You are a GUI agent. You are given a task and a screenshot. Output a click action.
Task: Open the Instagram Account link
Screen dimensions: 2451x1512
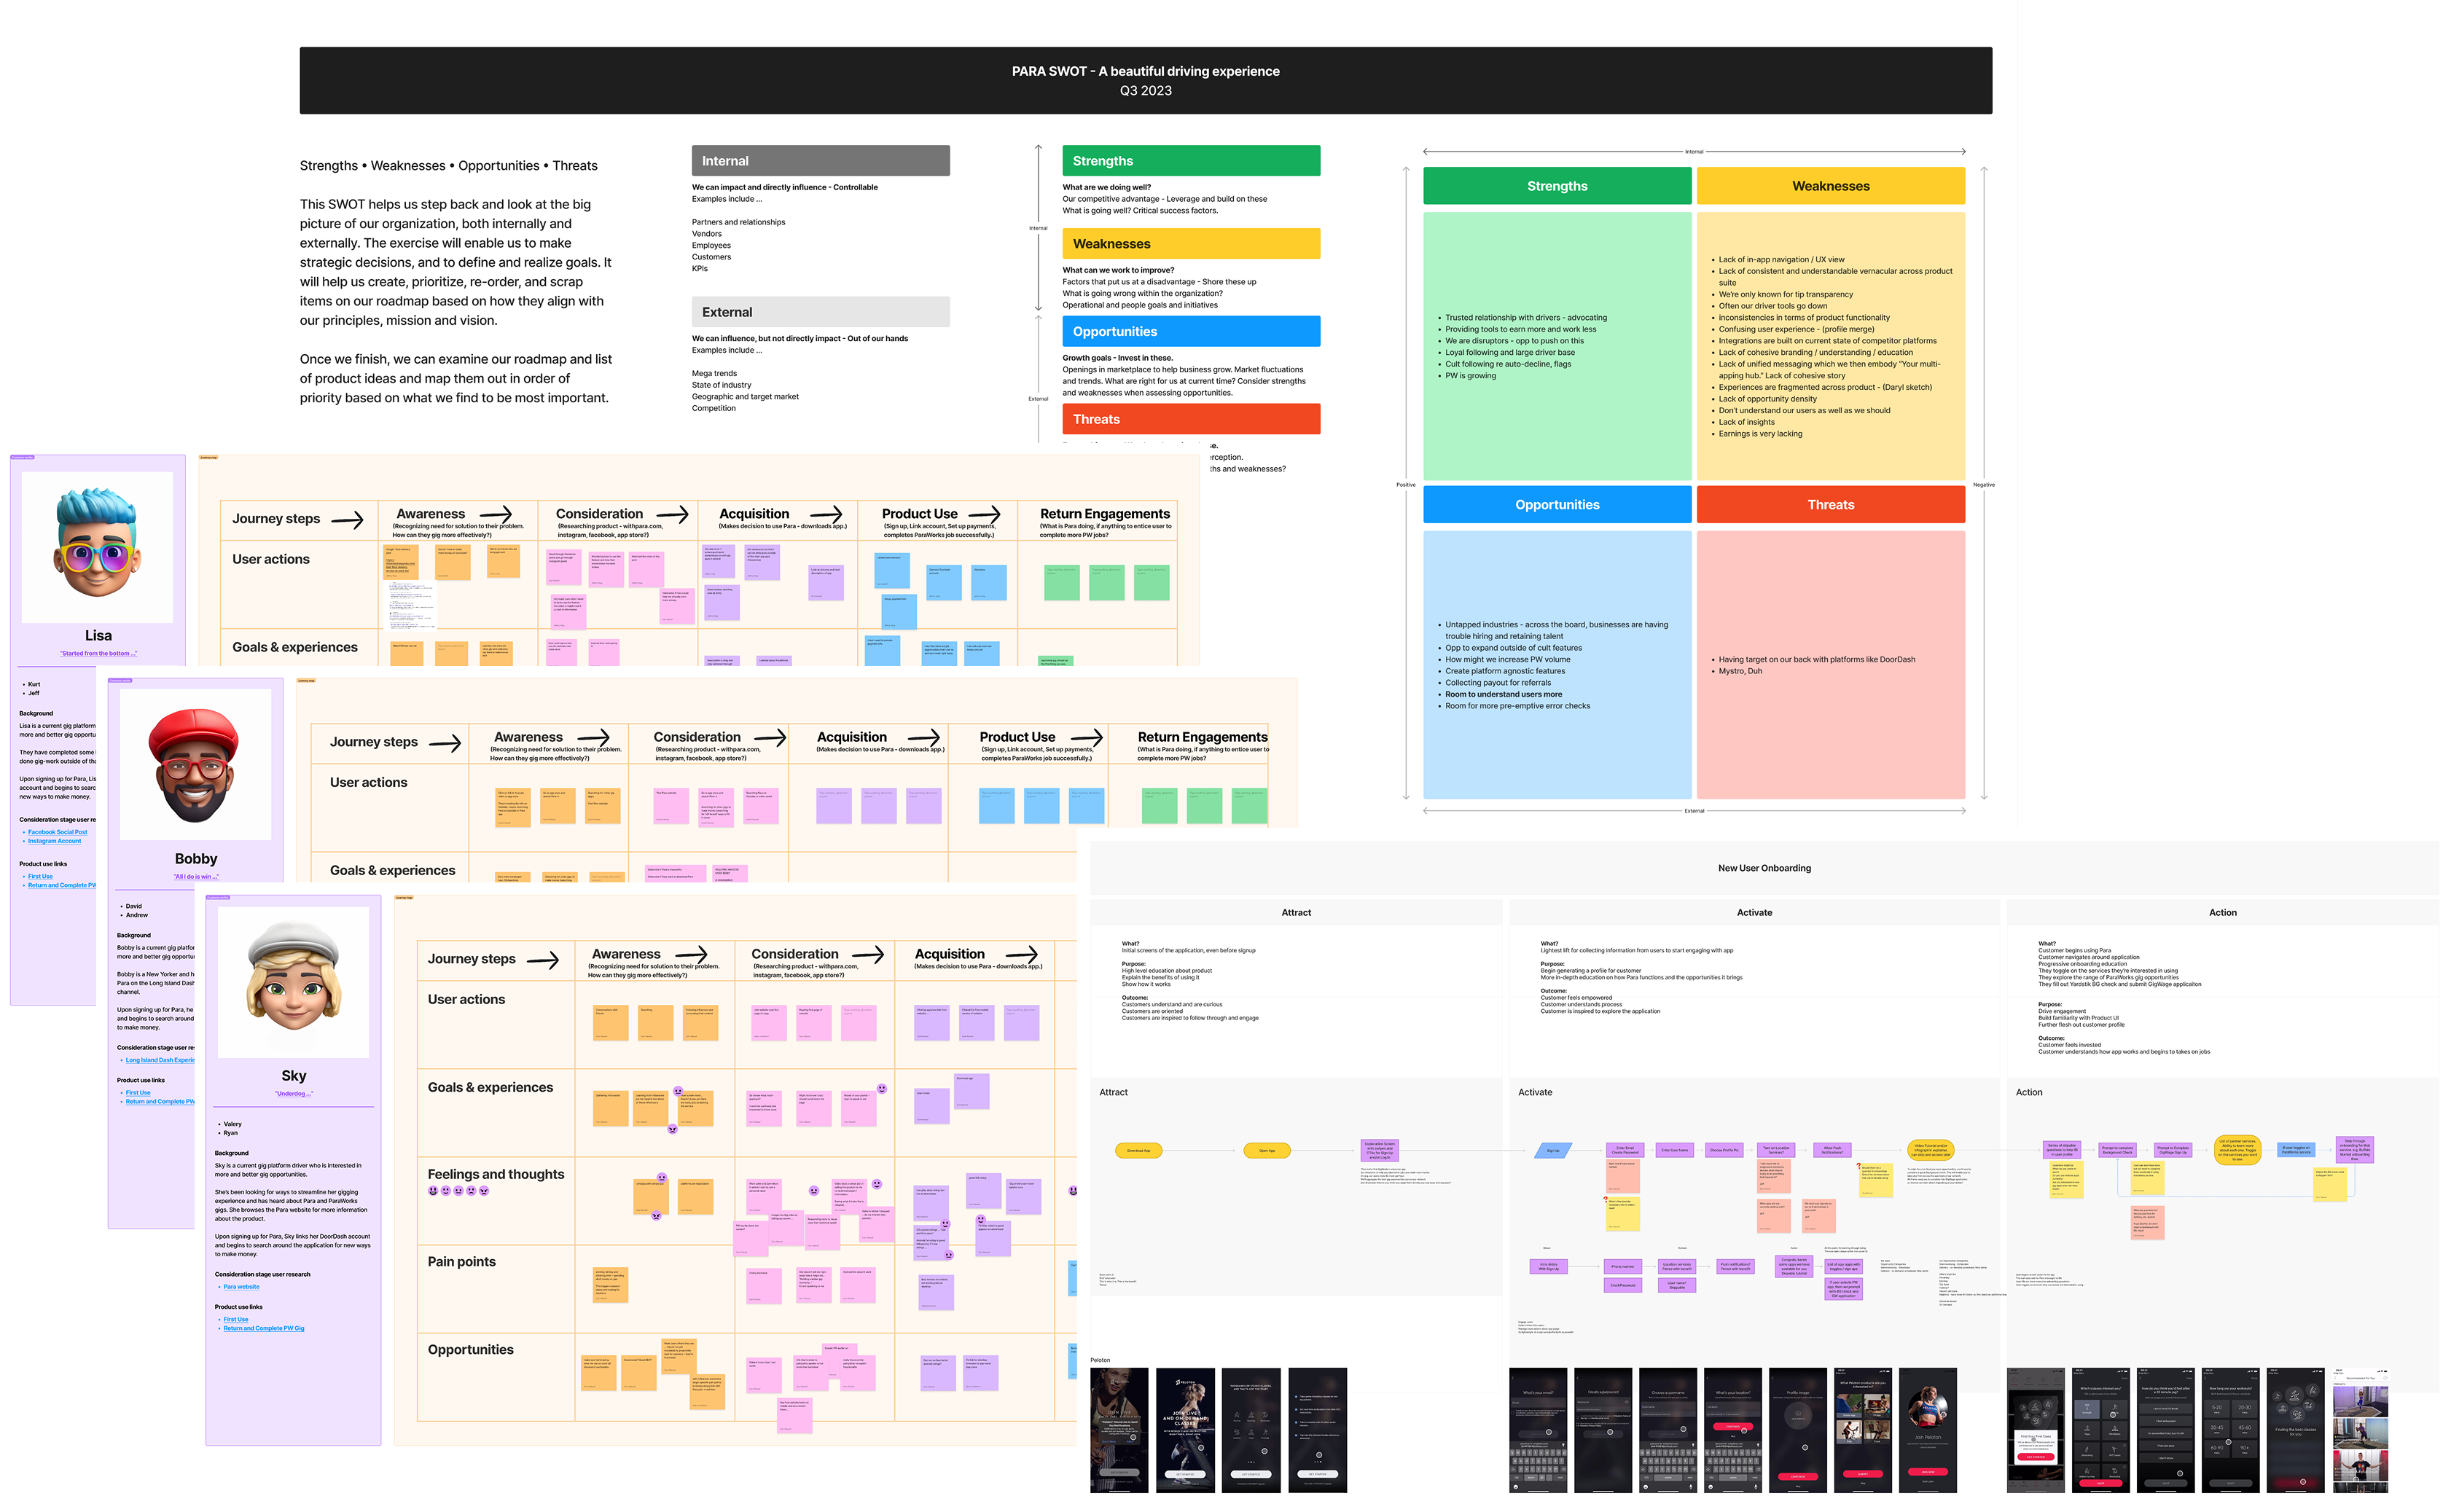(54, 841)
